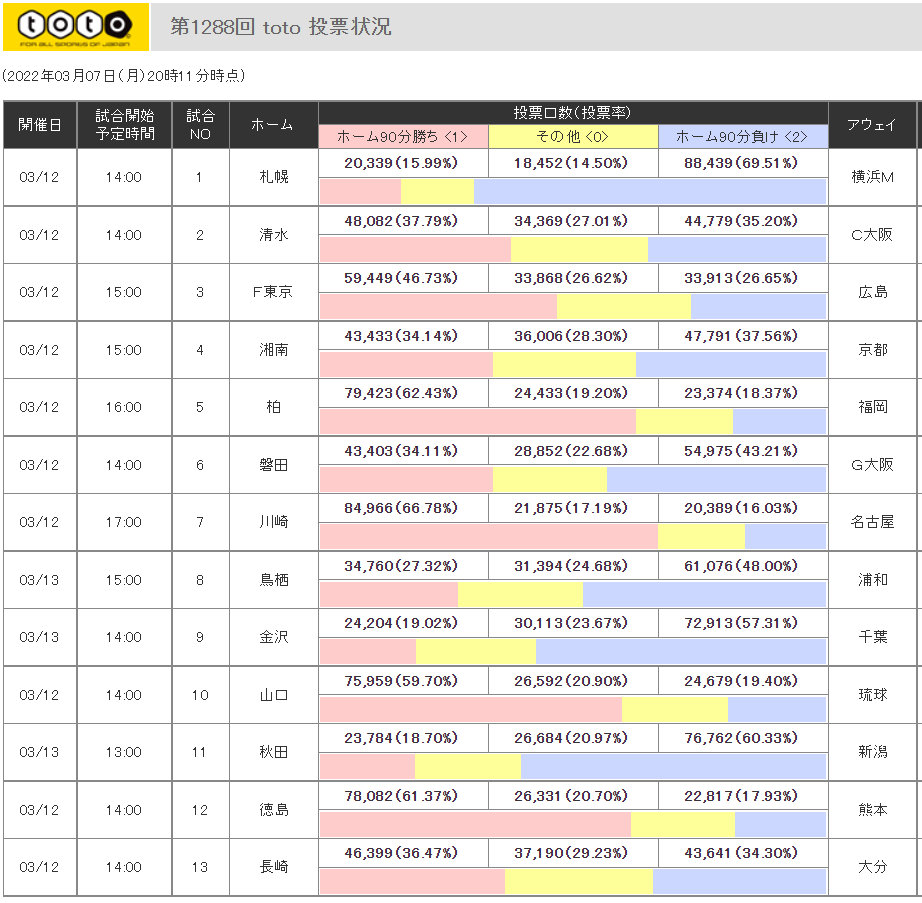Click the toto logo in the header
922x903 pixels.
pos(75,26)
